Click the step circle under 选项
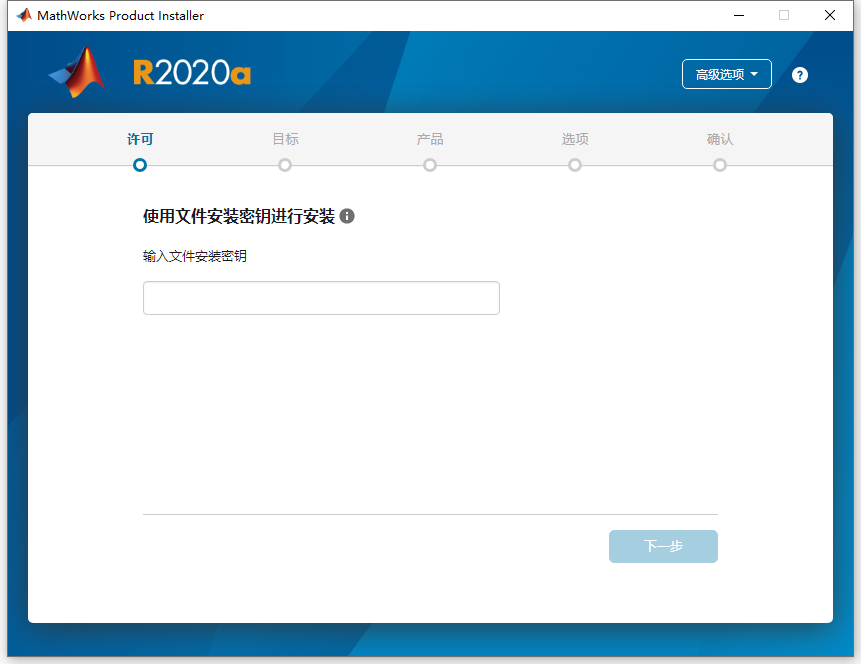Screen dimensions: 861x664 click(x=575, y=165)
